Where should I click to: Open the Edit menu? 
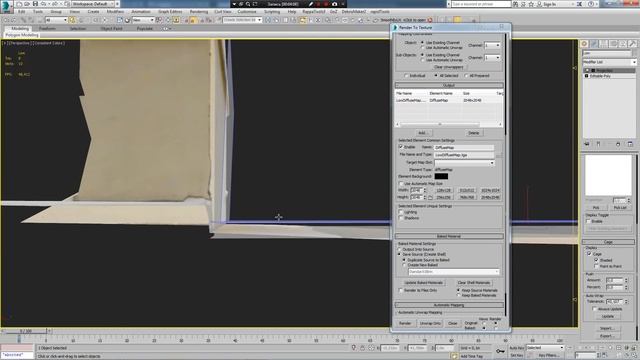coord(22,12)
